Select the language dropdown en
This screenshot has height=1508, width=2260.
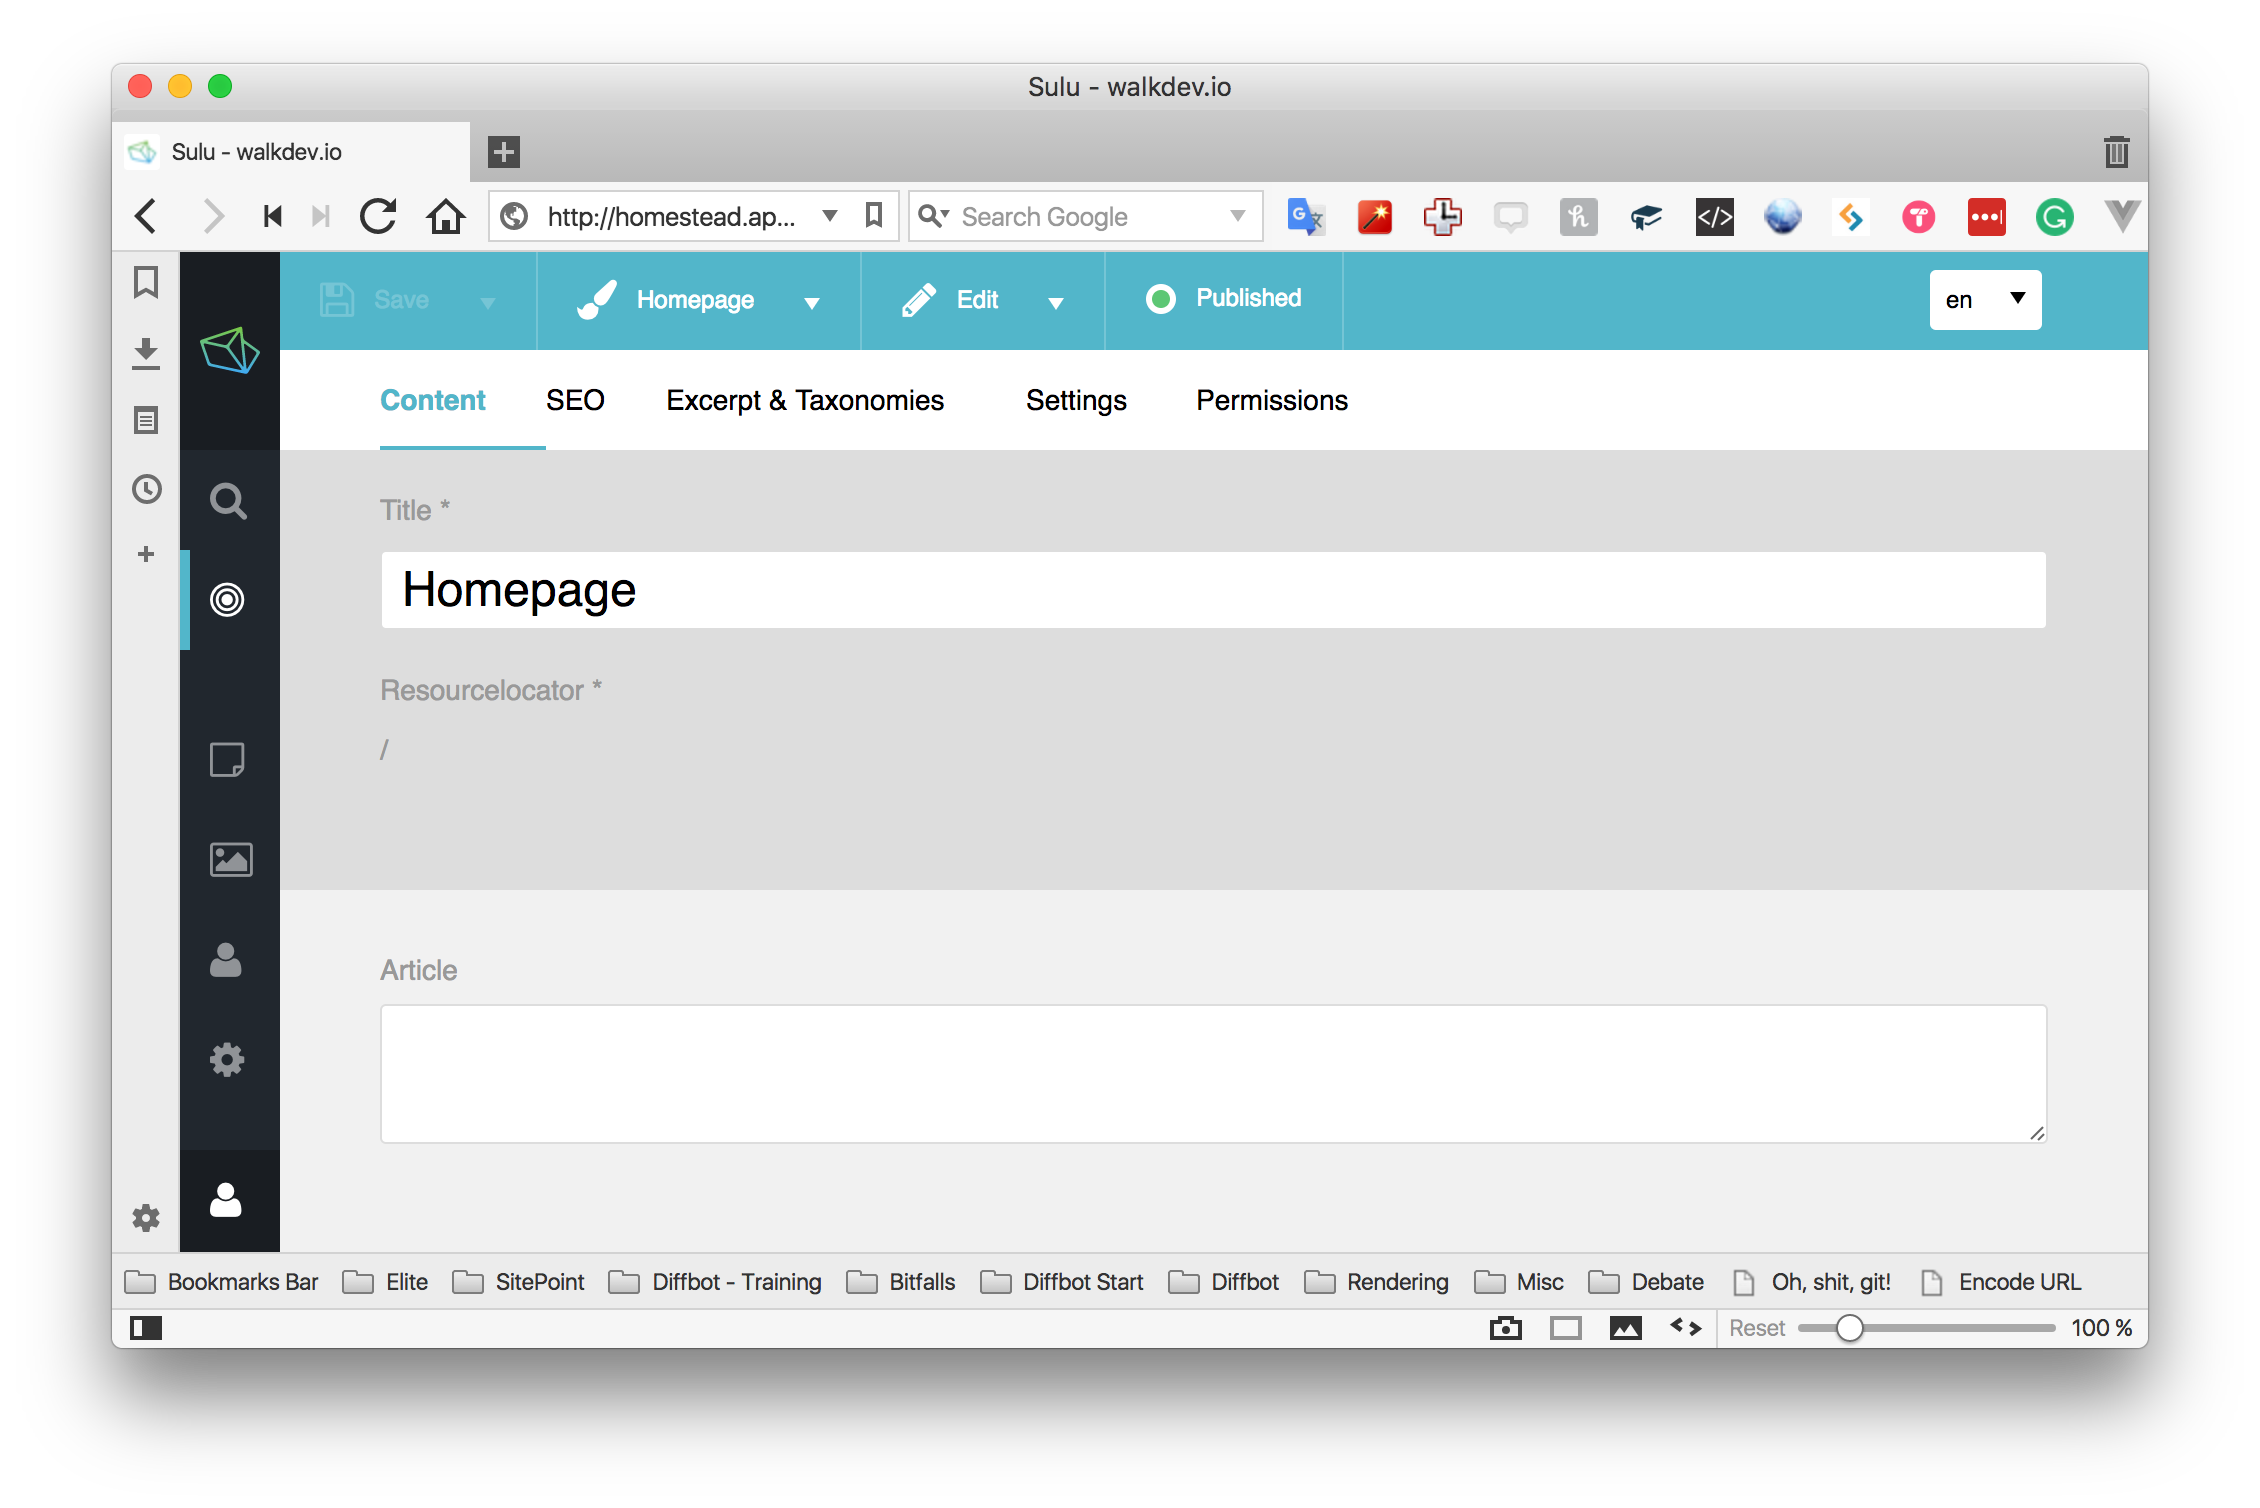click(x=1984, y=300)
